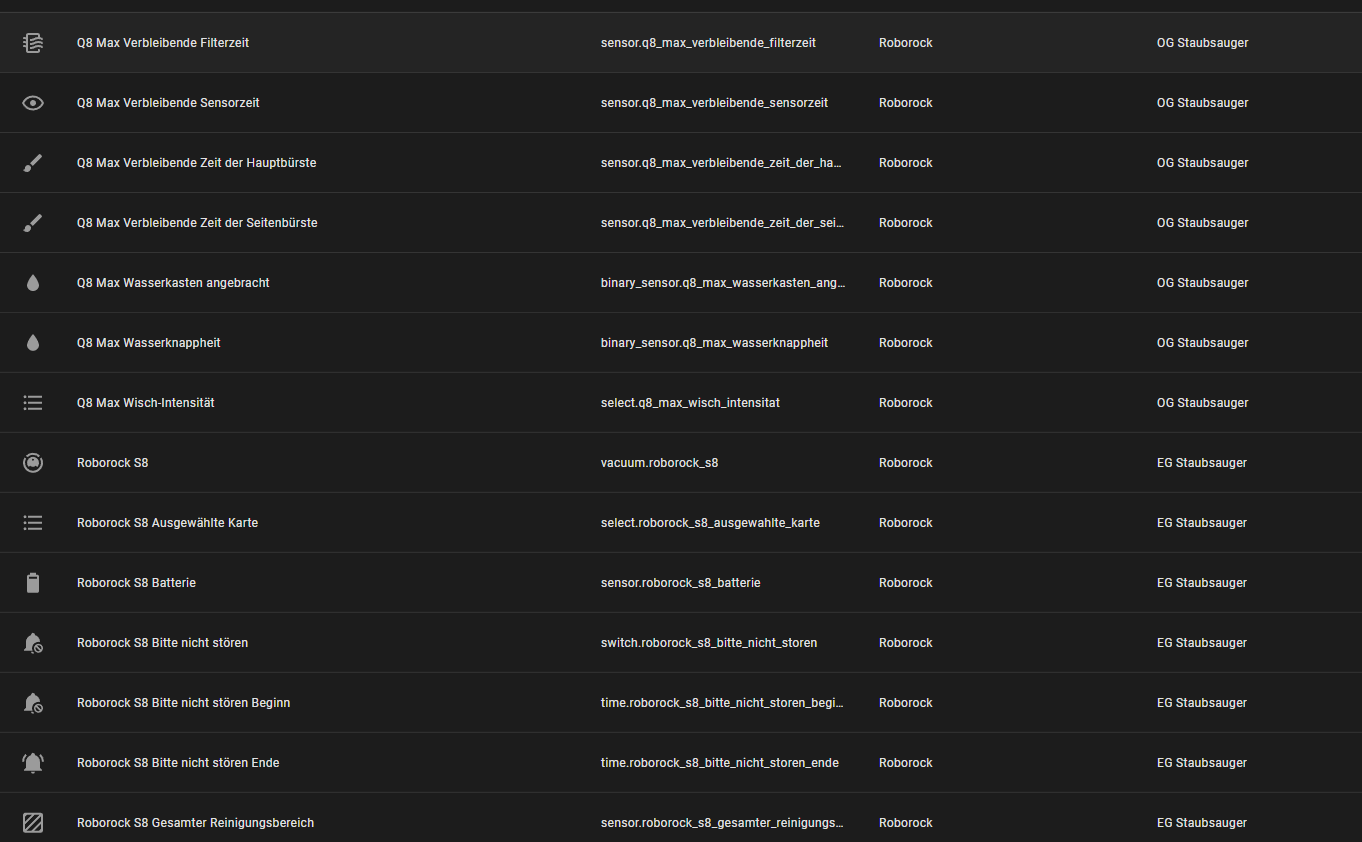Open Roborock S8 Bitte nicht stören Beginn name

(x=184, y=703)
